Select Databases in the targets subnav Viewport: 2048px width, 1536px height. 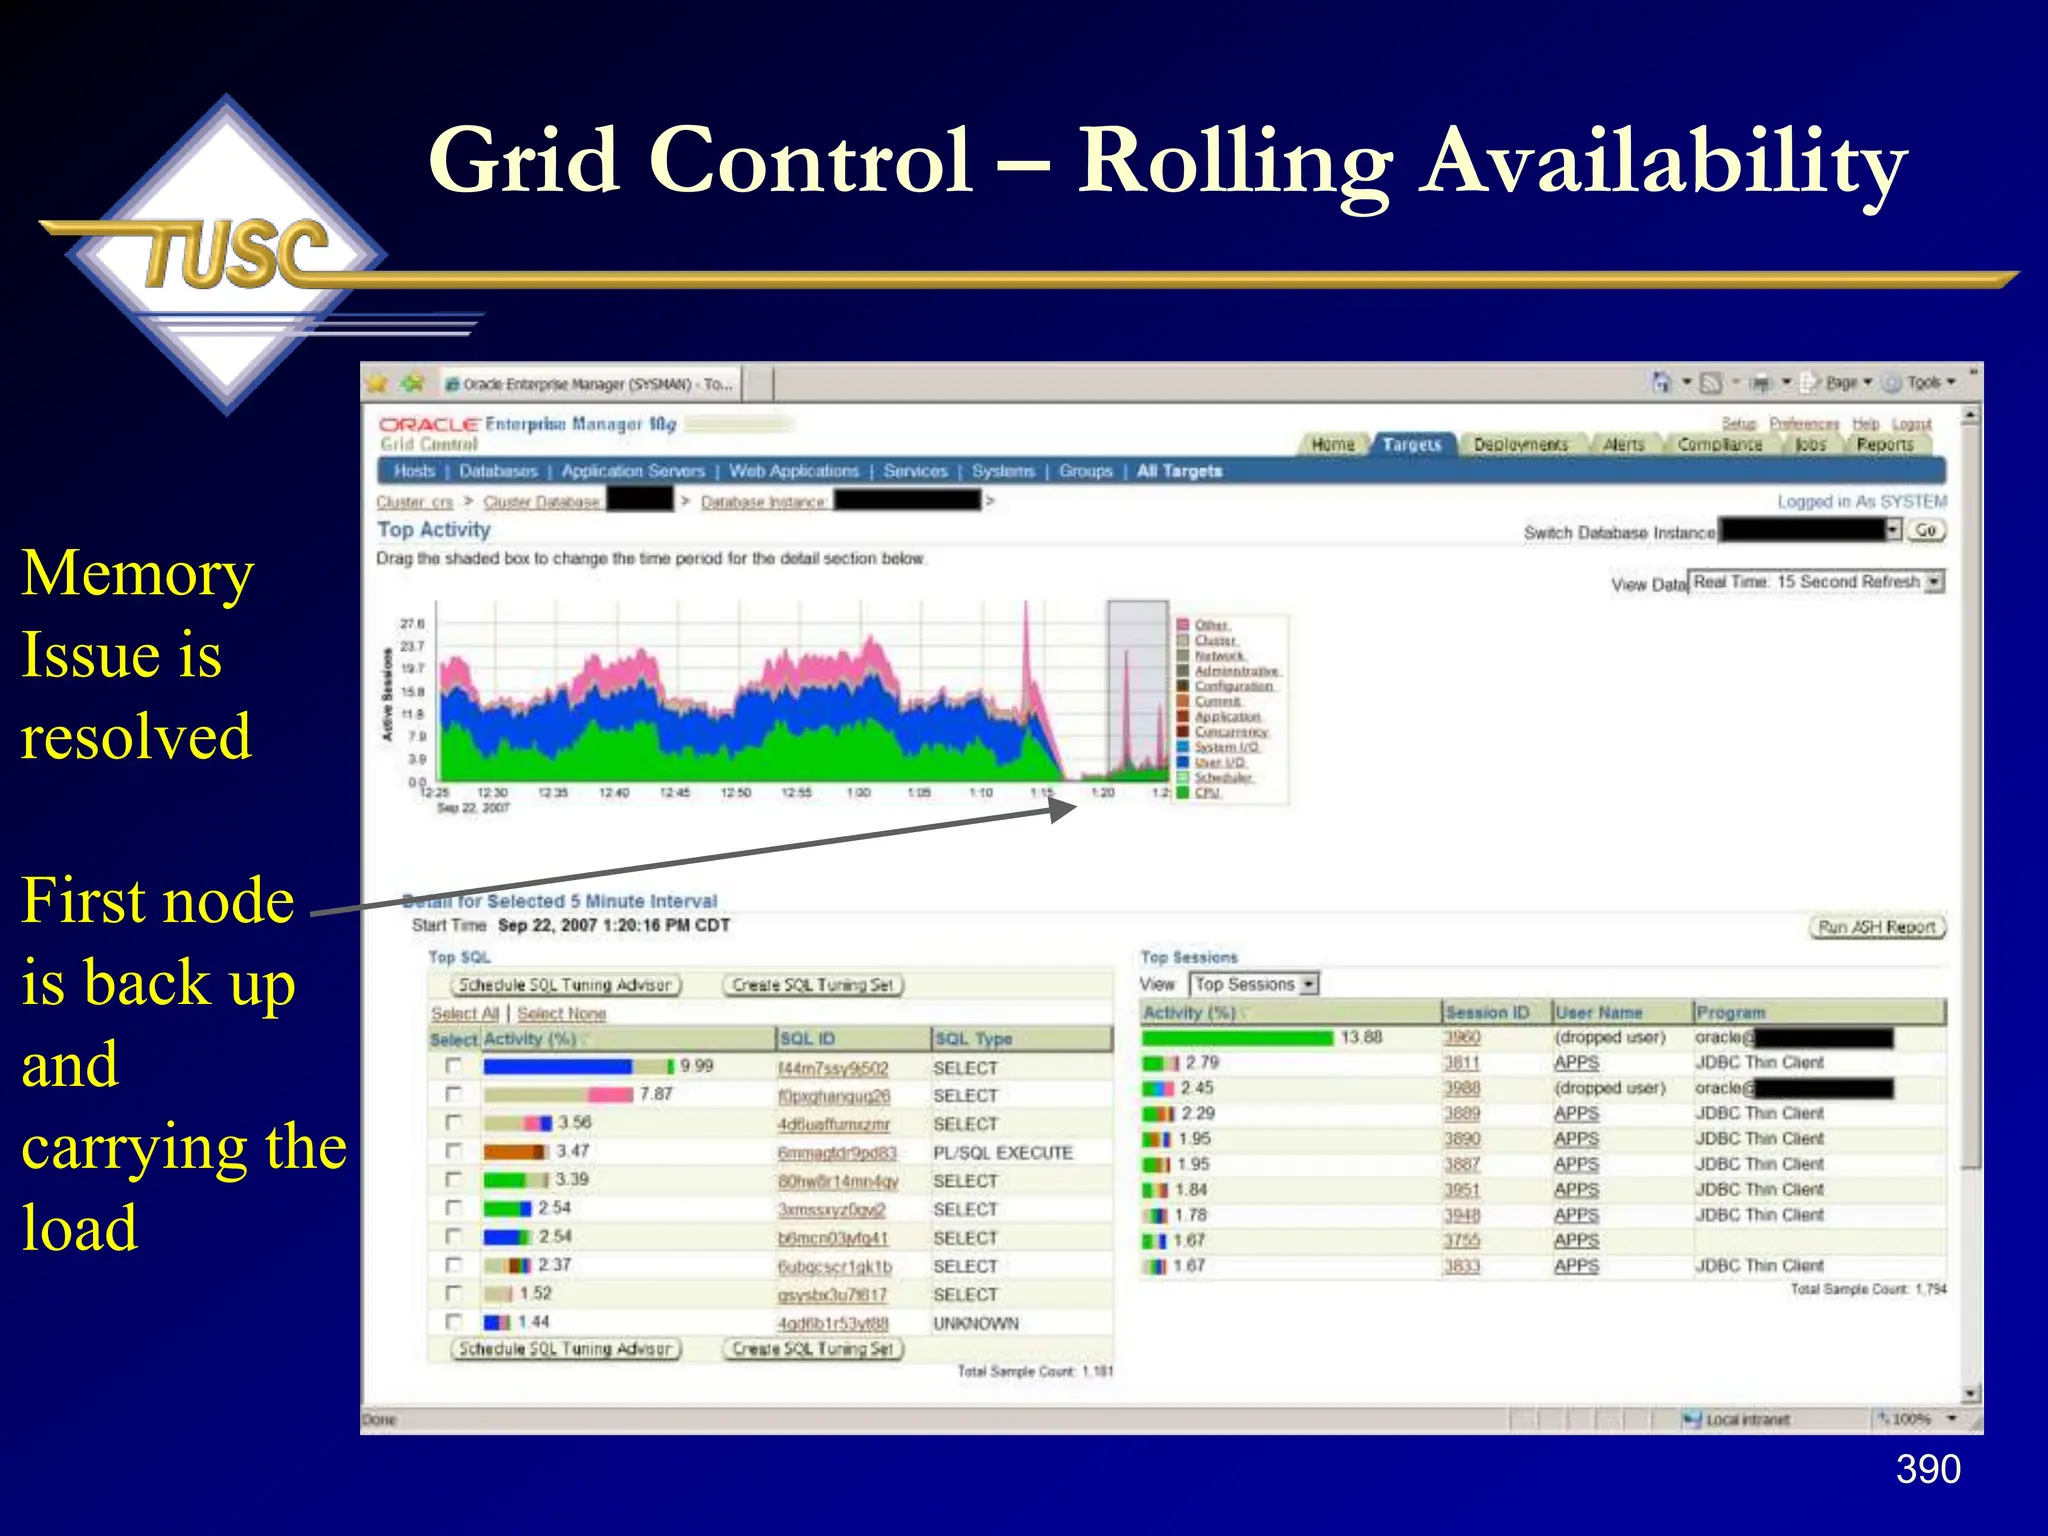tap(498, 471)
